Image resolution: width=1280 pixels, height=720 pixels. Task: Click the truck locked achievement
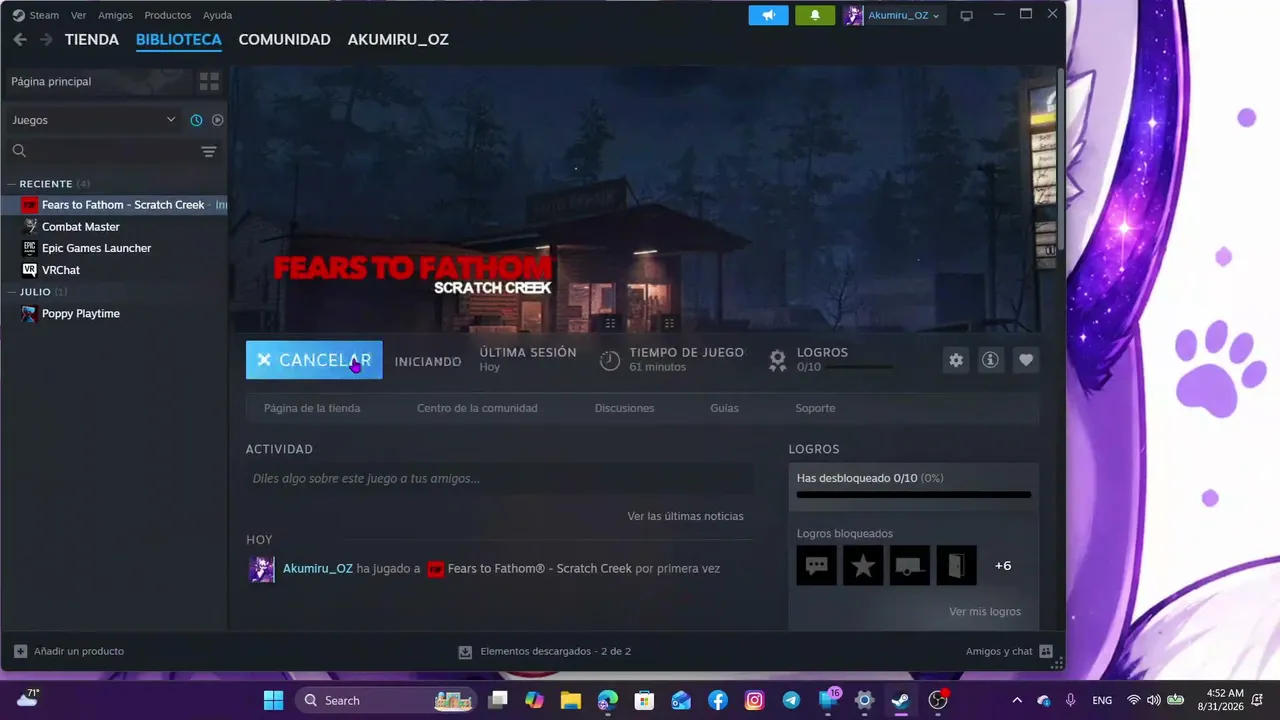(x=910, y=566)
